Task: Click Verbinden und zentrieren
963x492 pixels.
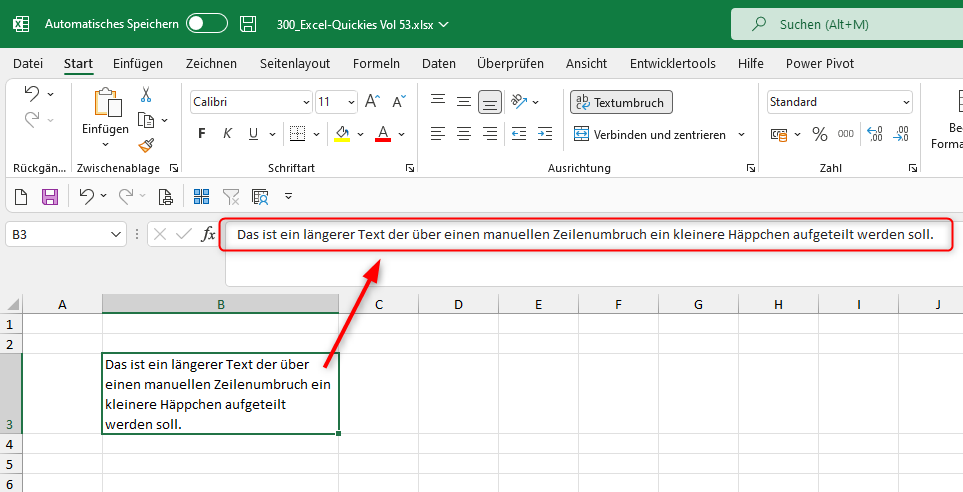Action: [650, 135]
